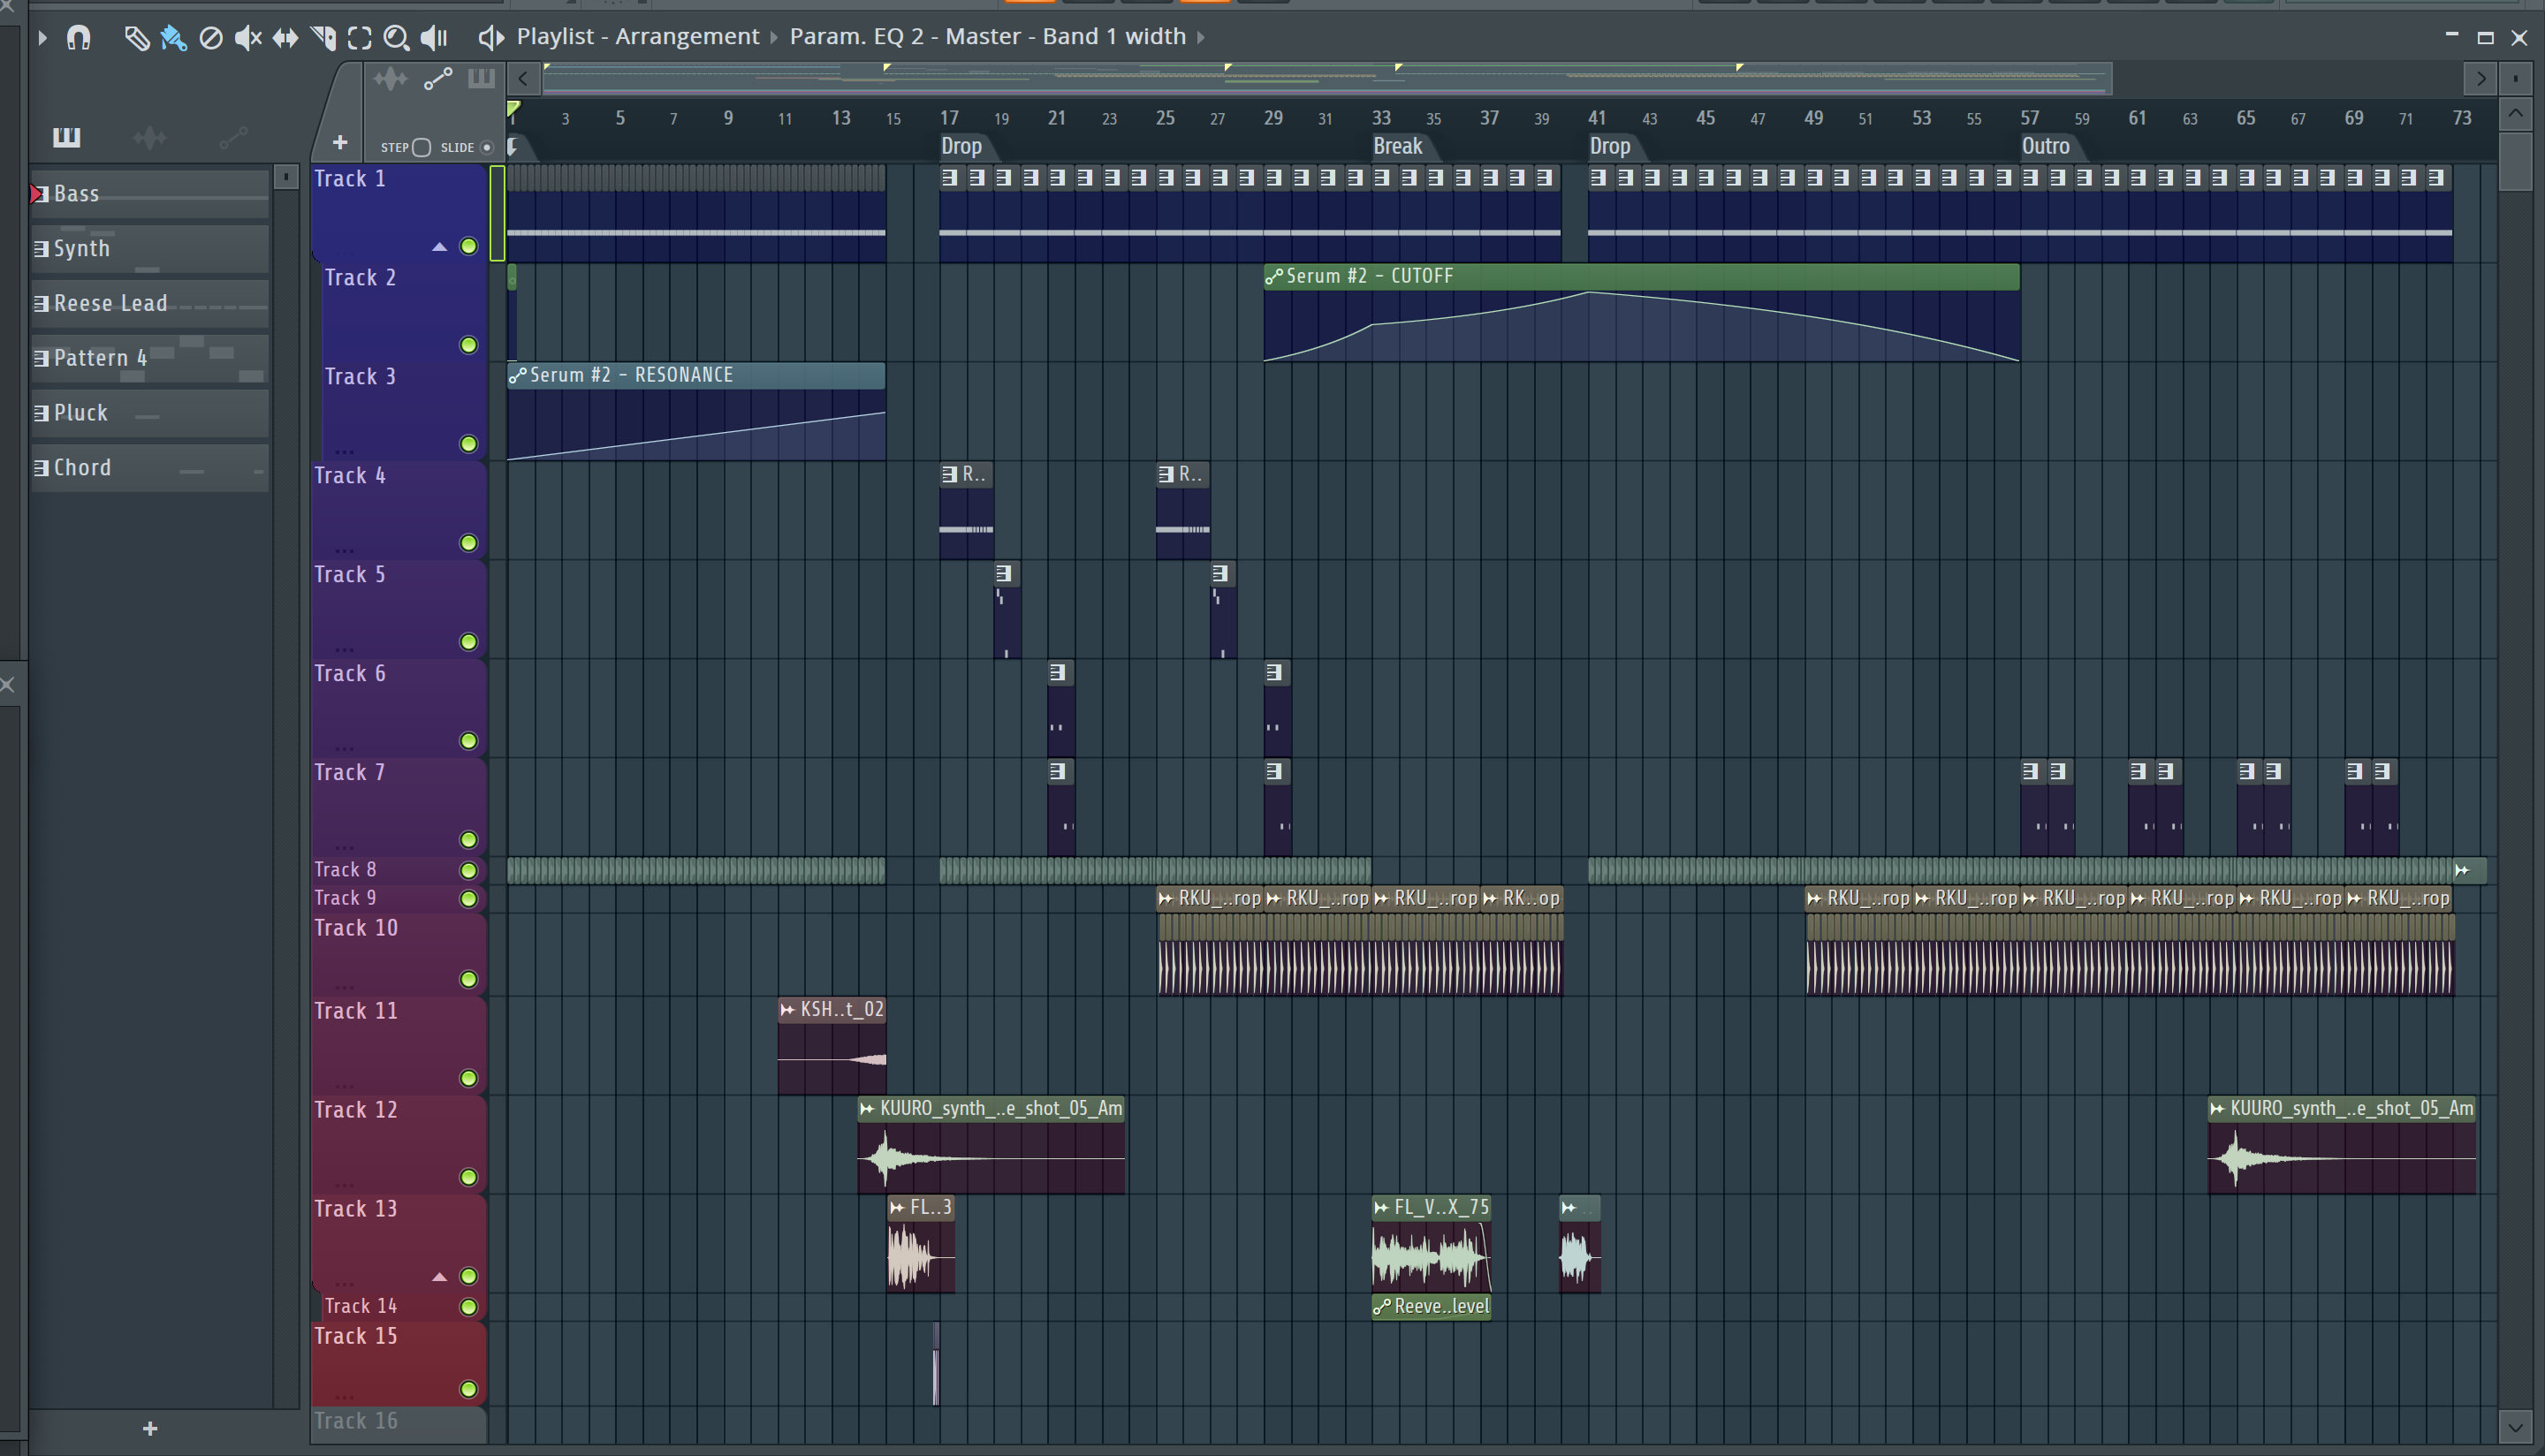The image size is (2545, 1456).
Task: Select the Playback speaker tool
Action: click(434, 38)
